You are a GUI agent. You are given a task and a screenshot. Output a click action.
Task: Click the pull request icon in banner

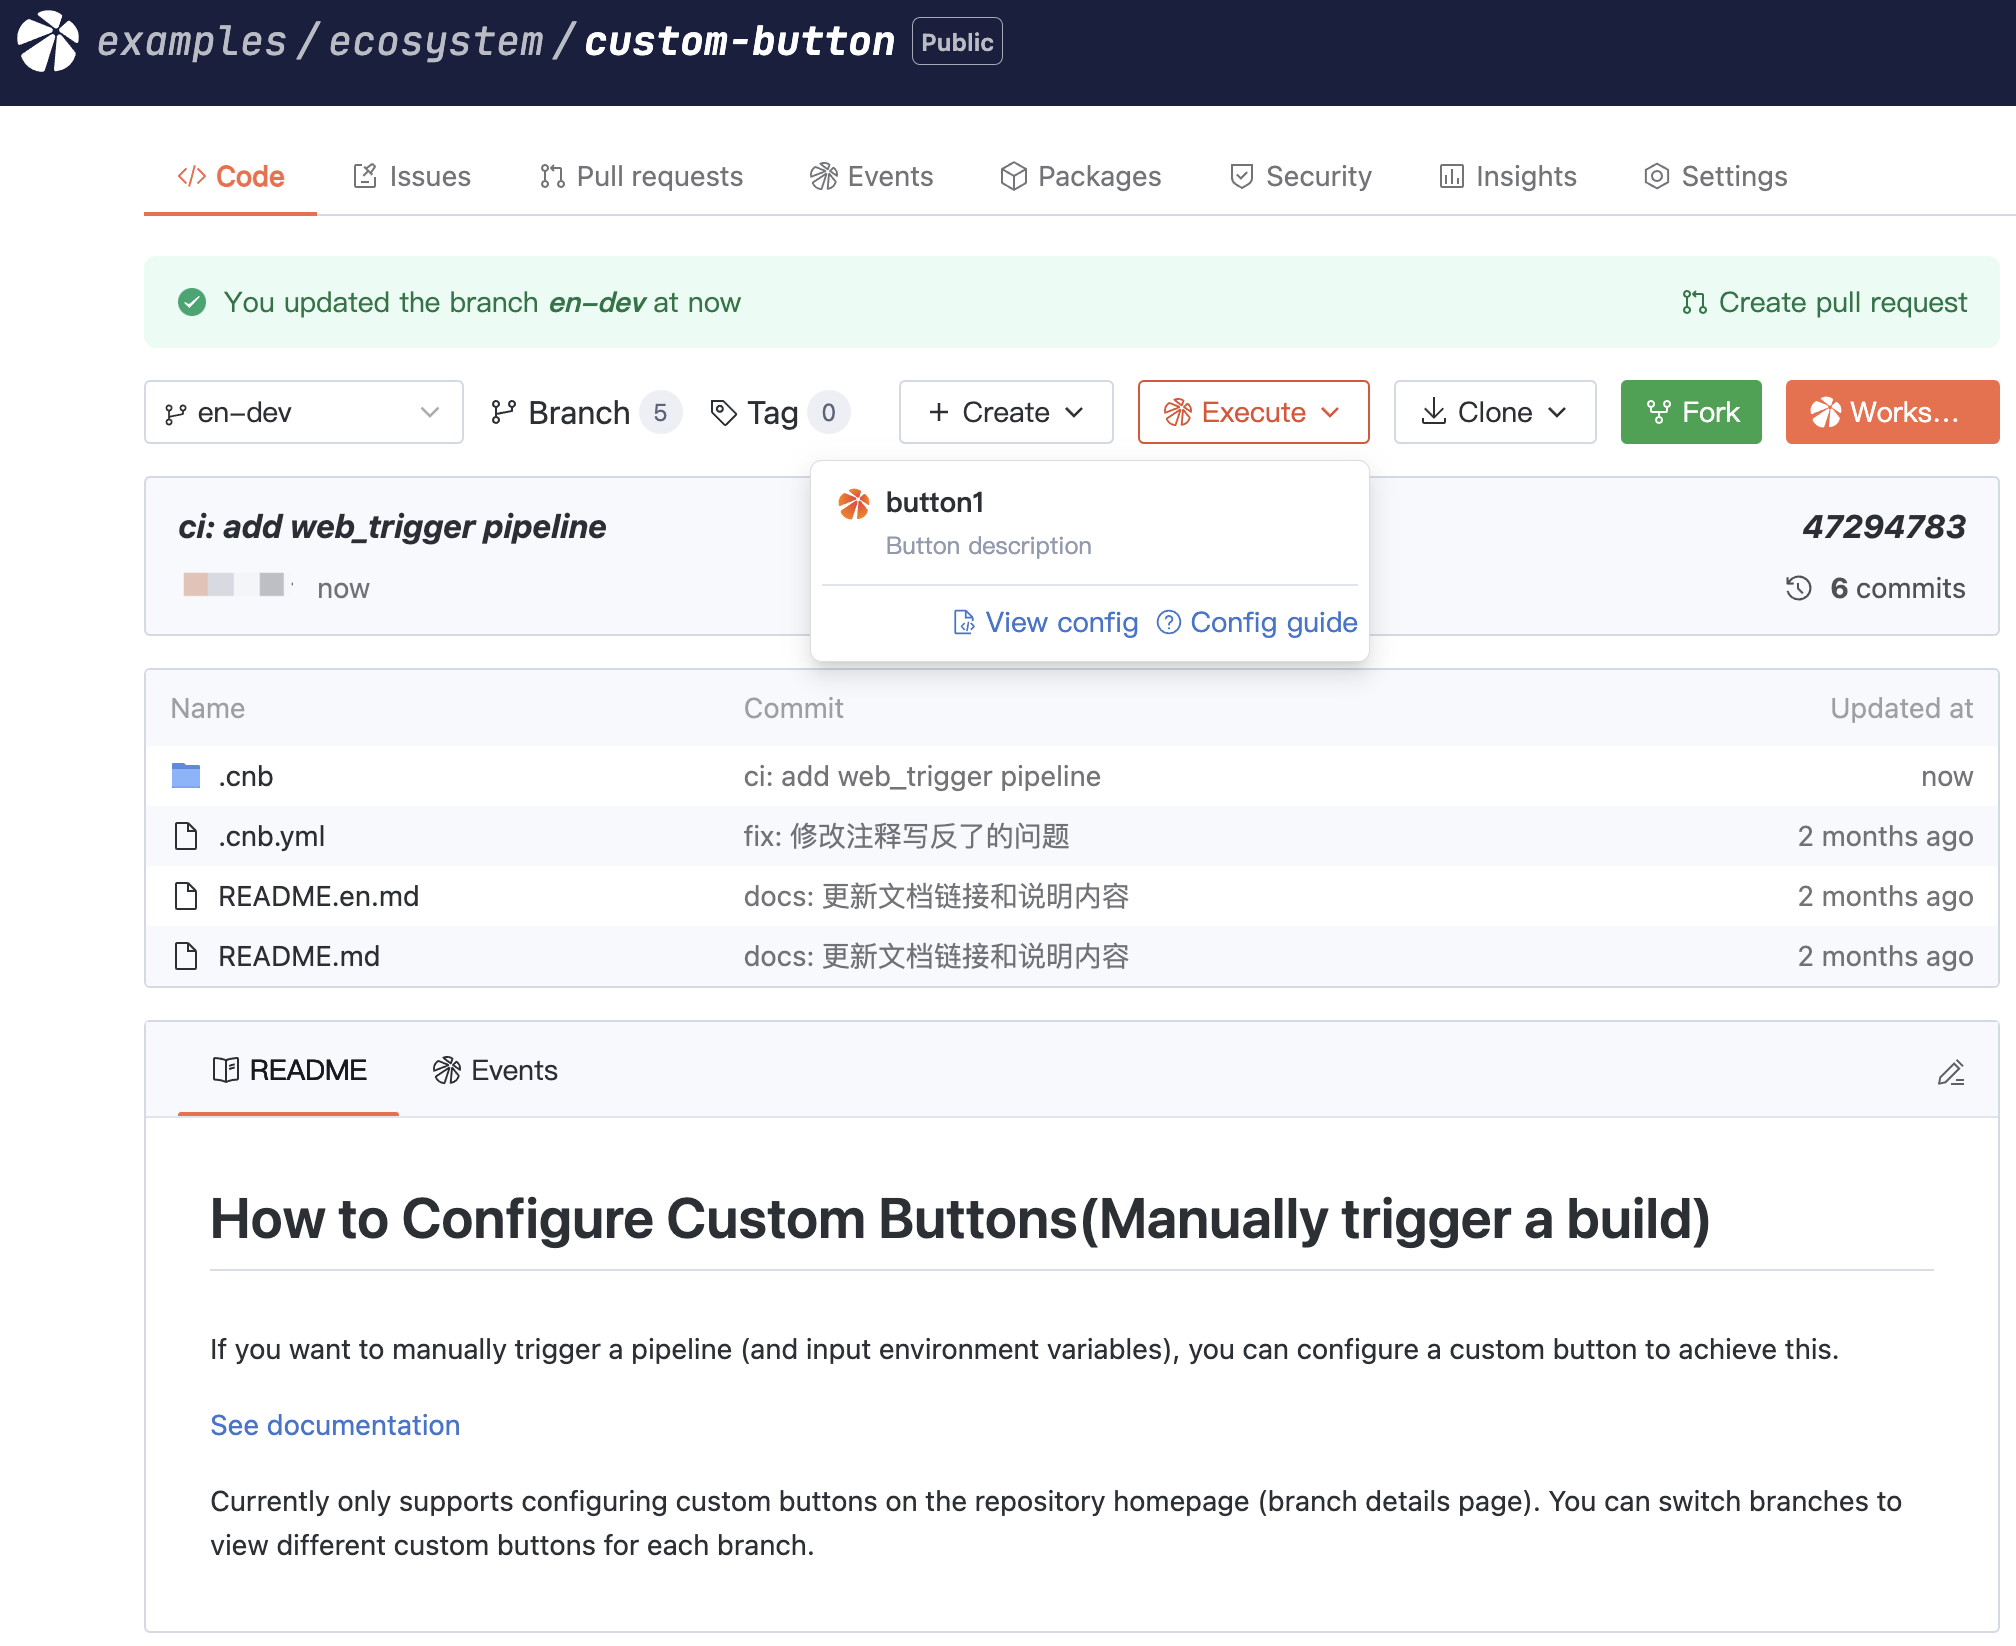pos(1694,302)
